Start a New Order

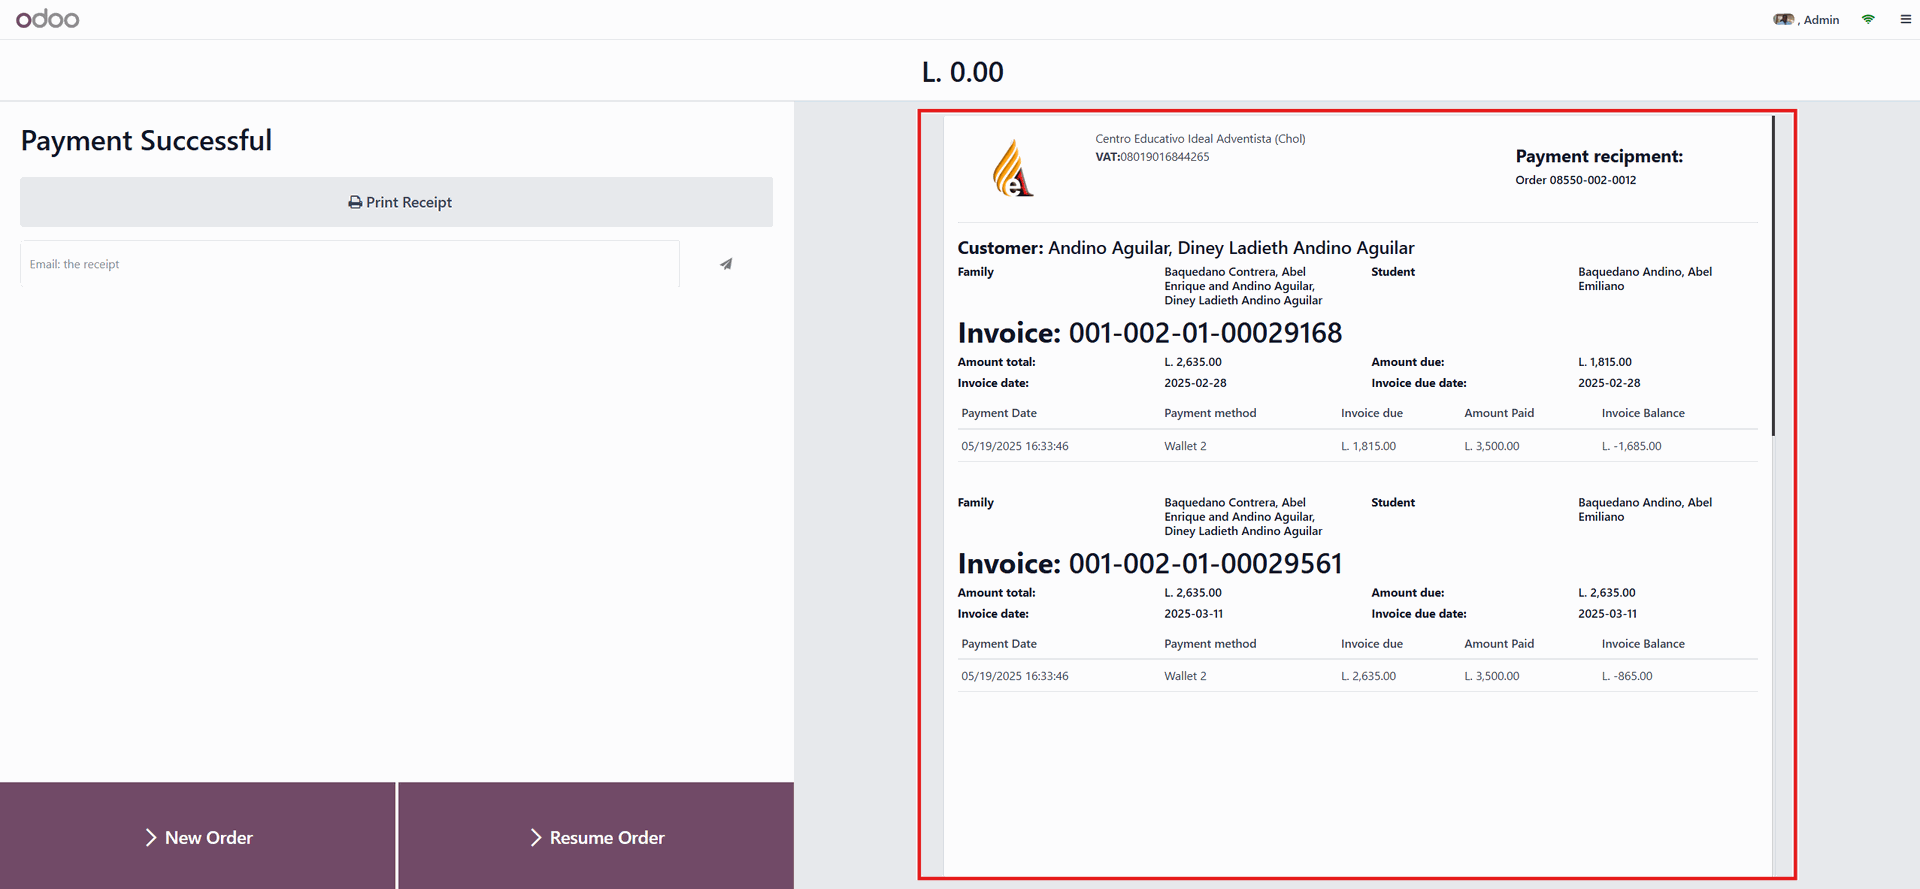[198, 837]
